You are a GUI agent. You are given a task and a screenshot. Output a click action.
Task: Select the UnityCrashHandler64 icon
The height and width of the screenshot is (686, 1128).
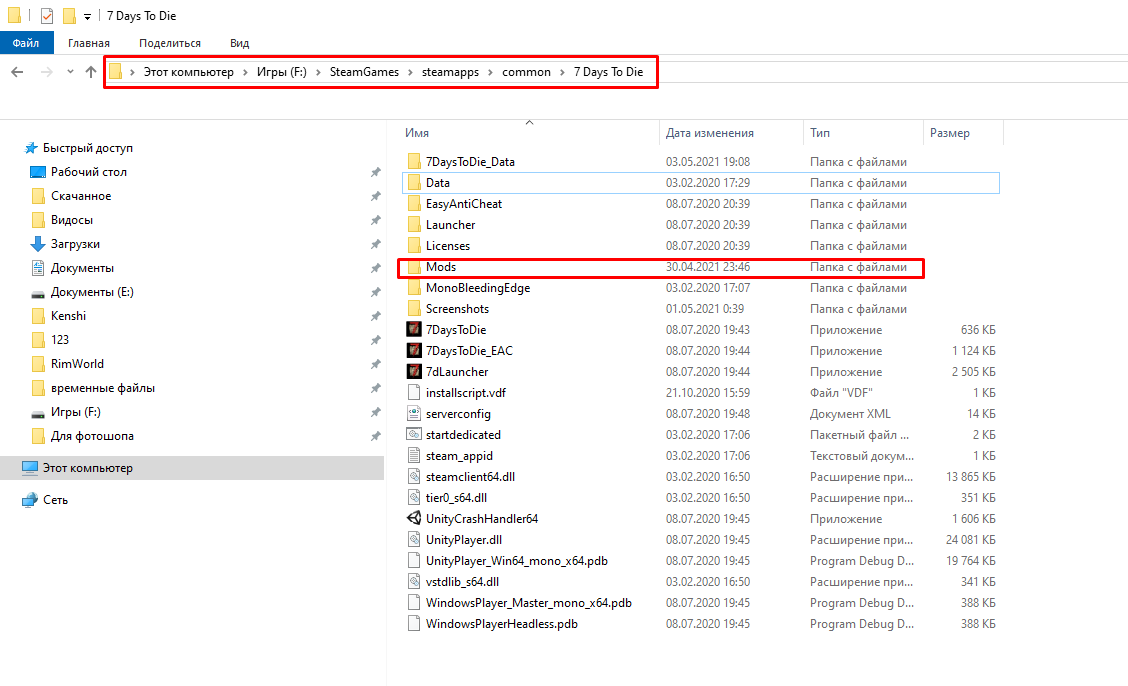[x=415, y=519]
